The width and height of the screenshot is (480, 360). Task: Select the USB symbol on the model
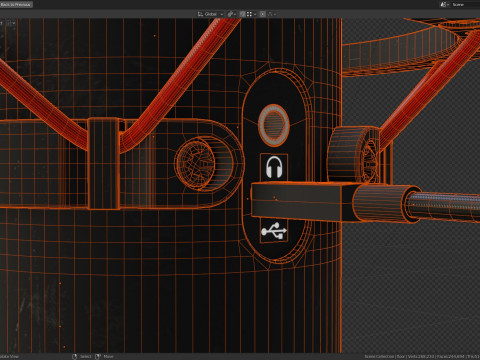click(x=274, y=231)
